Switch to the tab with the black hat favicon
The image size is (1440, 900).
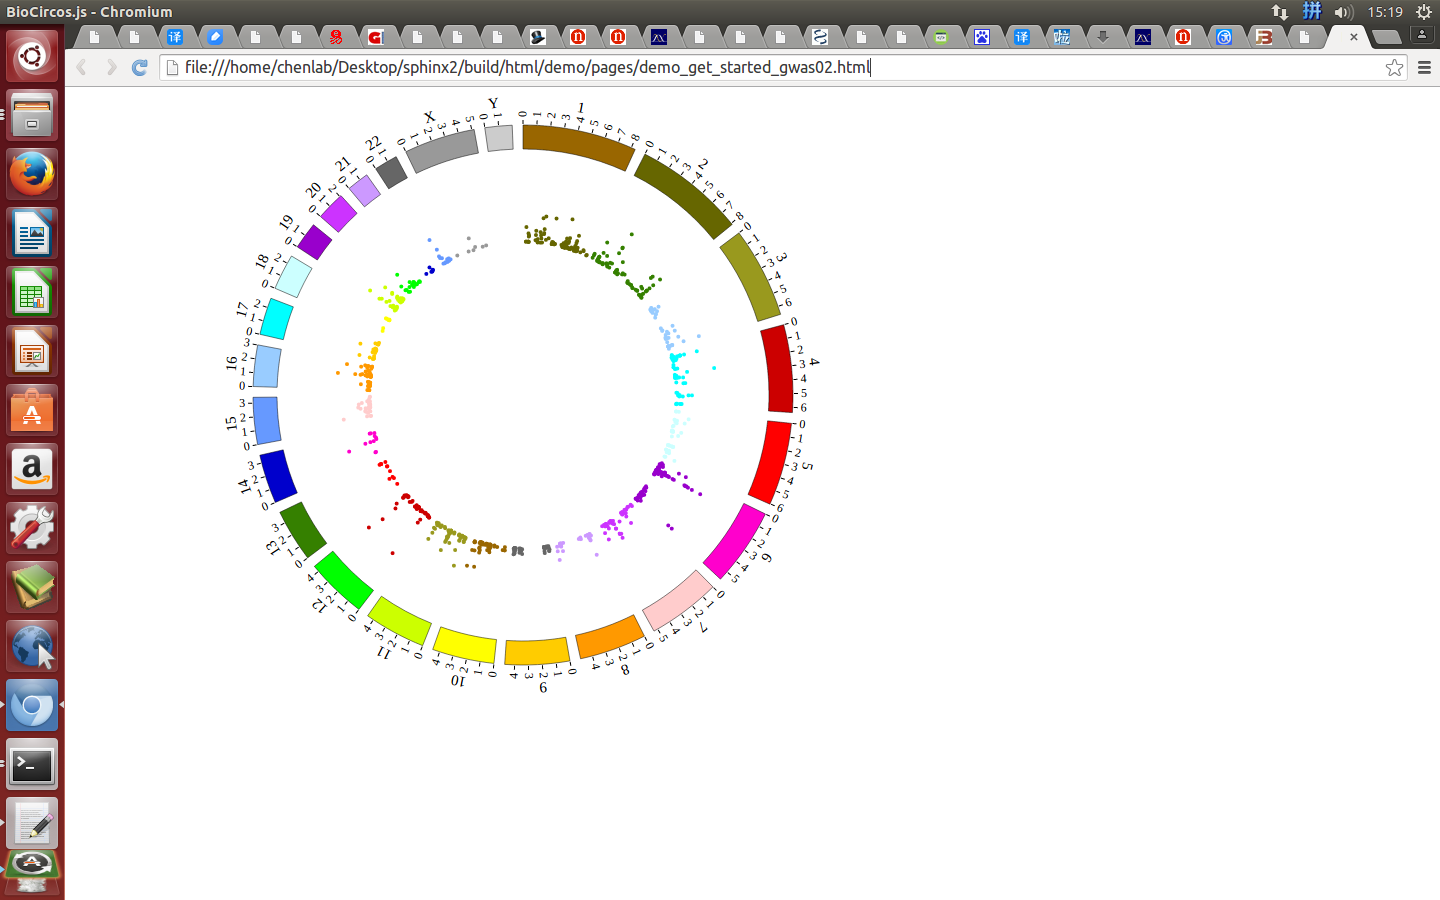point(538,37)
